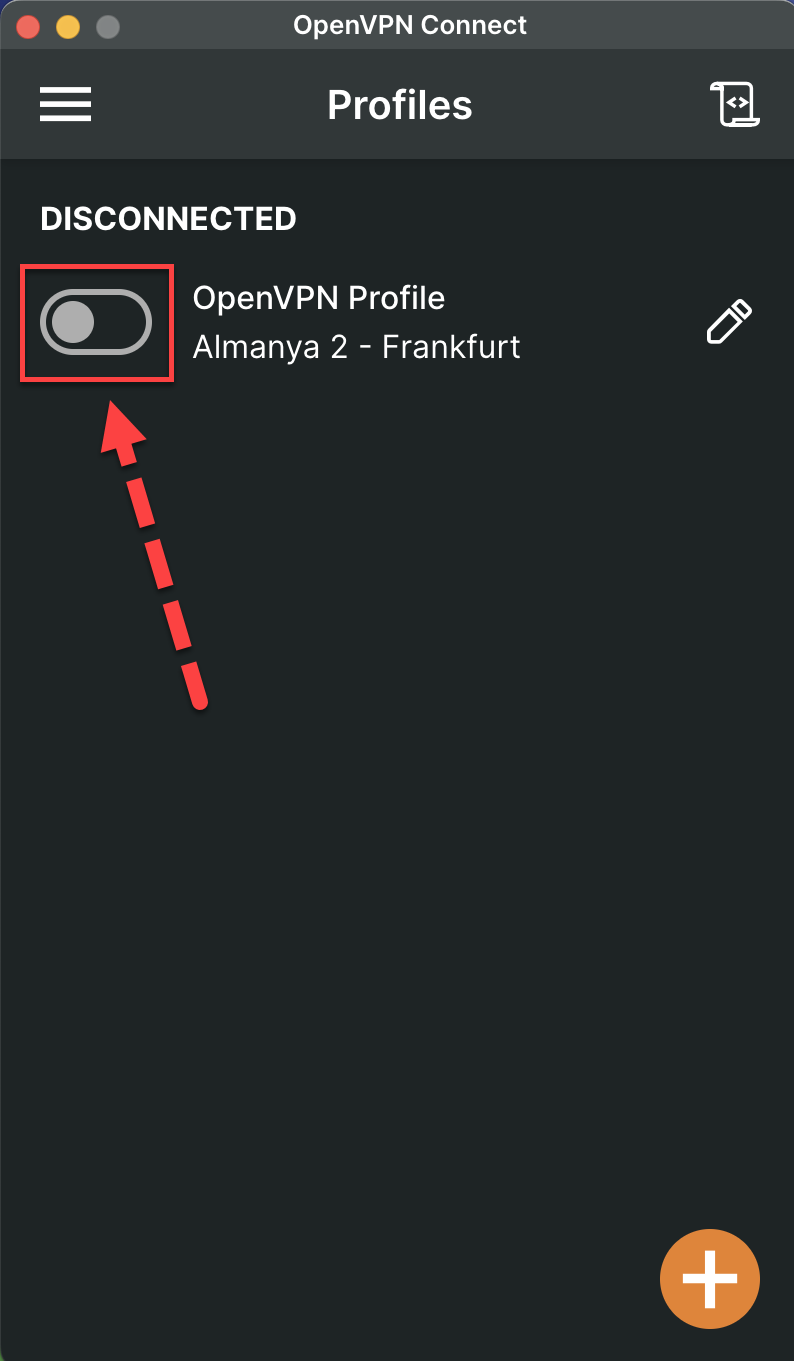Click the Profiles header title

(400, 105)
